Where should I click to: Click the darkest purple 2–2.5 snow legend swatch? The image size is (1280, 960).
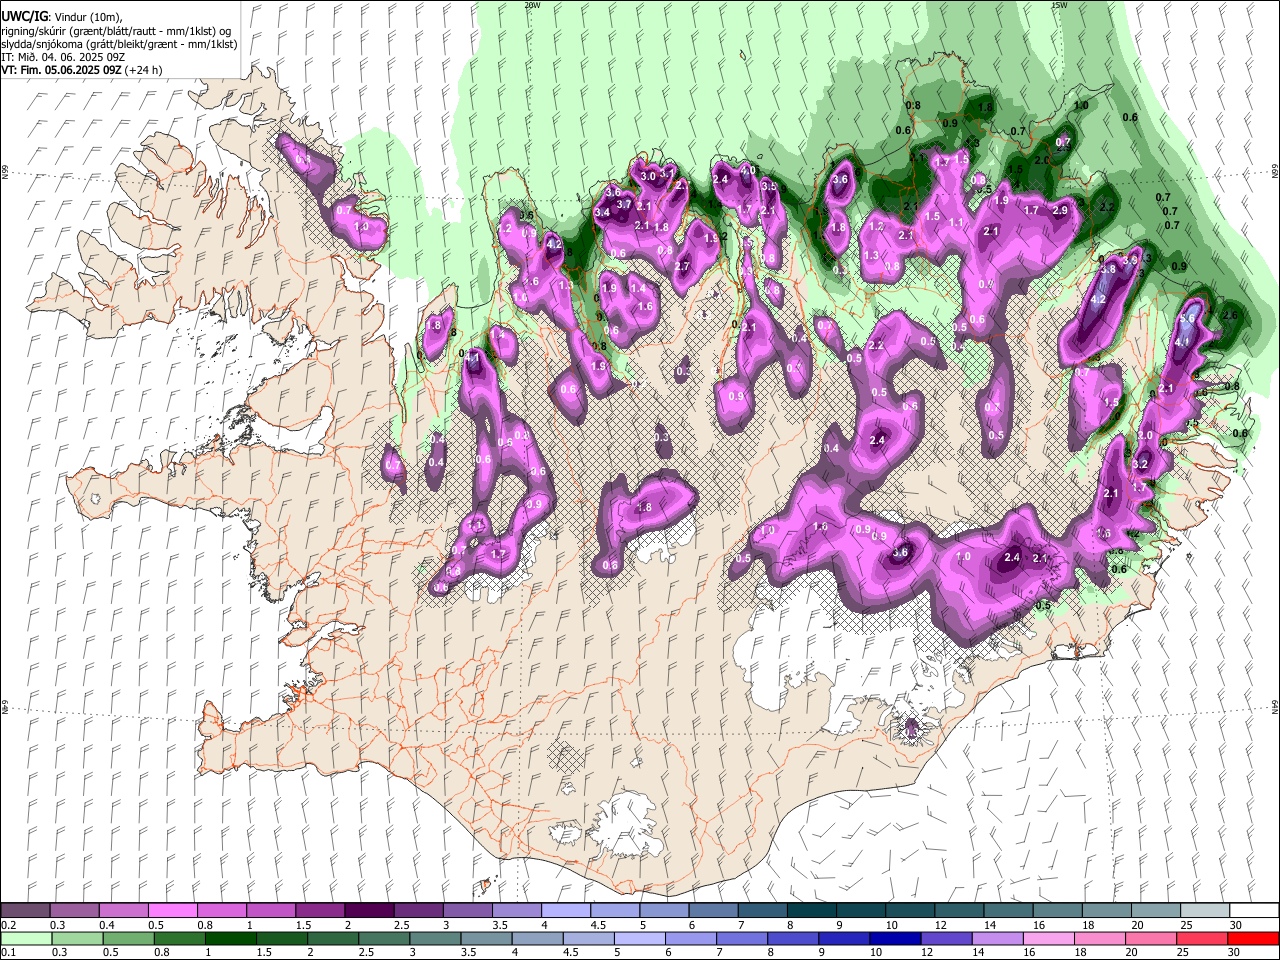click(x=368, y=911)
